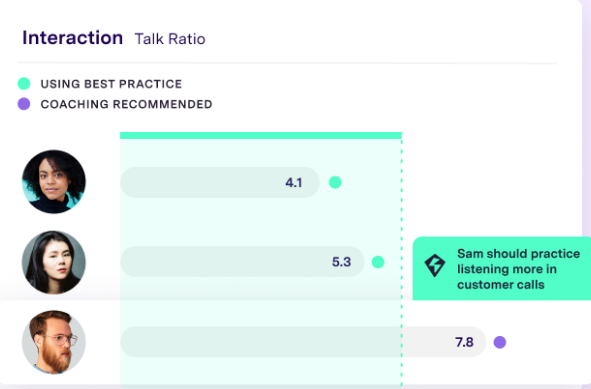Open the curly-haired woman's avatar
The image size is (591, 389).
(x=54, y=182)
